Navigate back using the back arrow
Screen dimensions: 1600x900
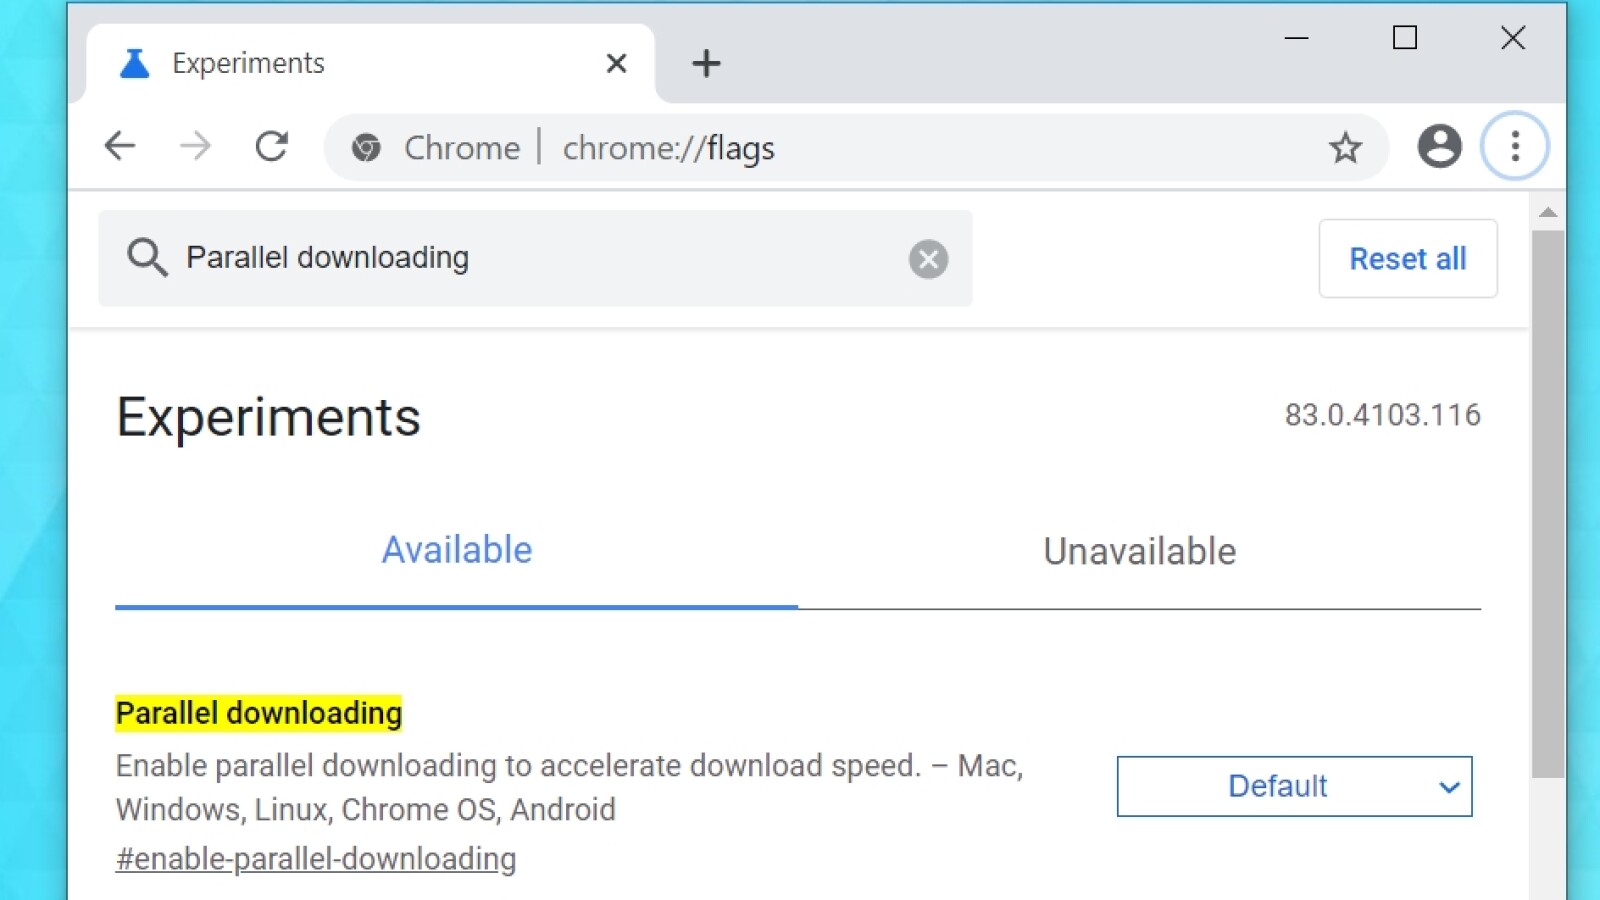120,146
